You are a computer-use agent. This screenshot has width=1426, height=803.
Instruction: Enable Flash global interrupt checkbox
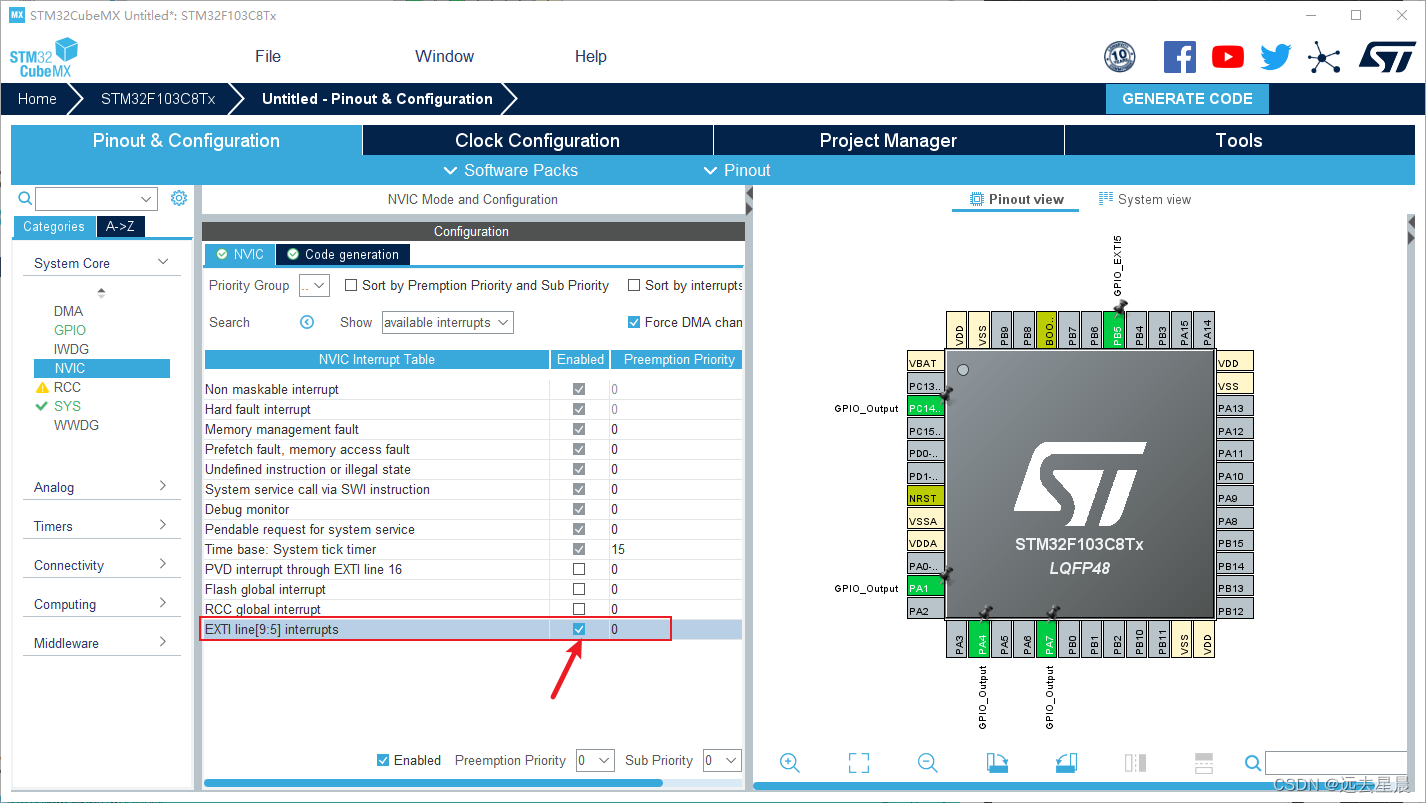point(579,589)
